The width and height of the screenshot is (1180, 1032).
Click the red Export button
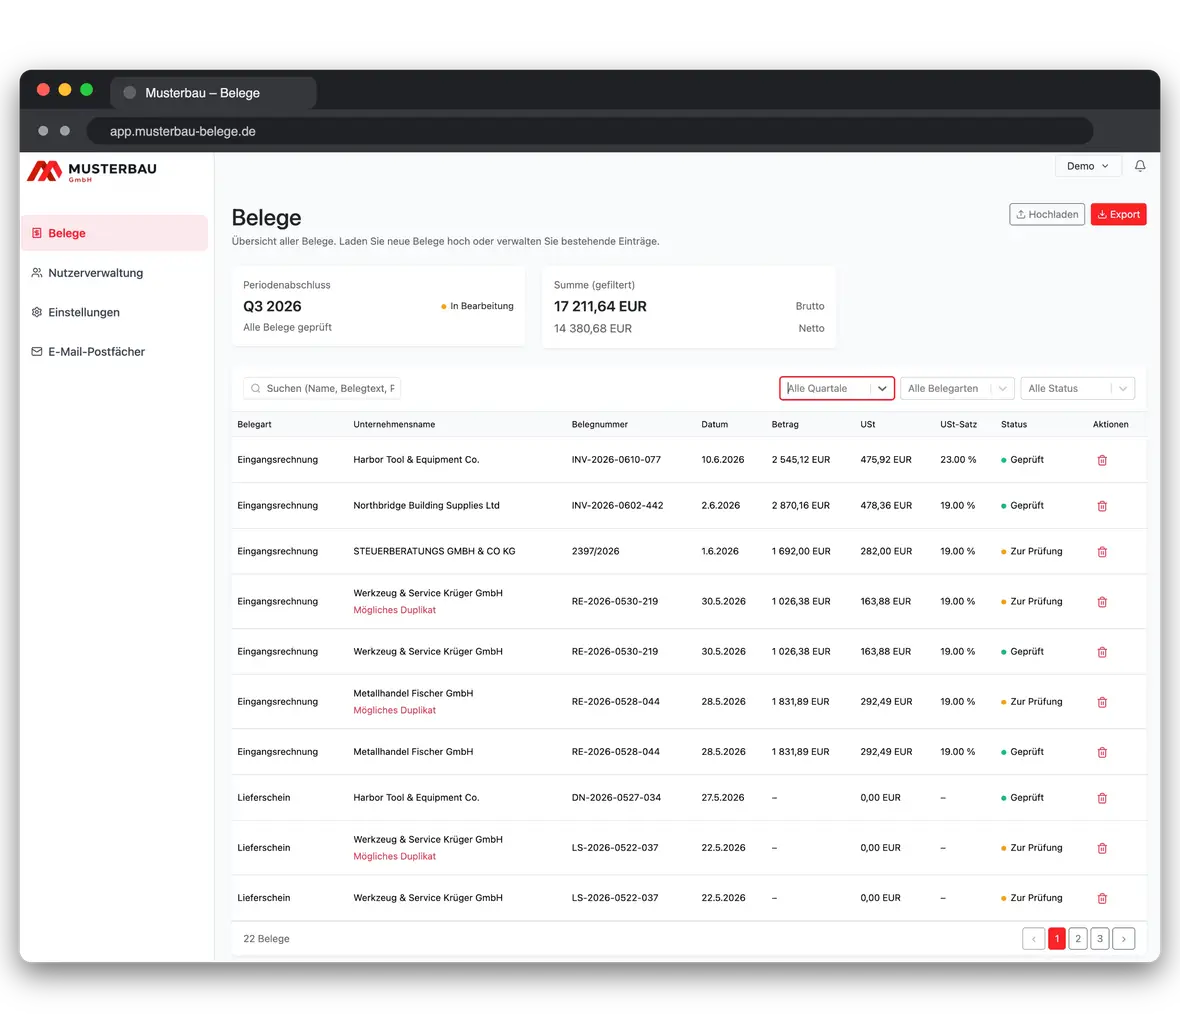1118,215
